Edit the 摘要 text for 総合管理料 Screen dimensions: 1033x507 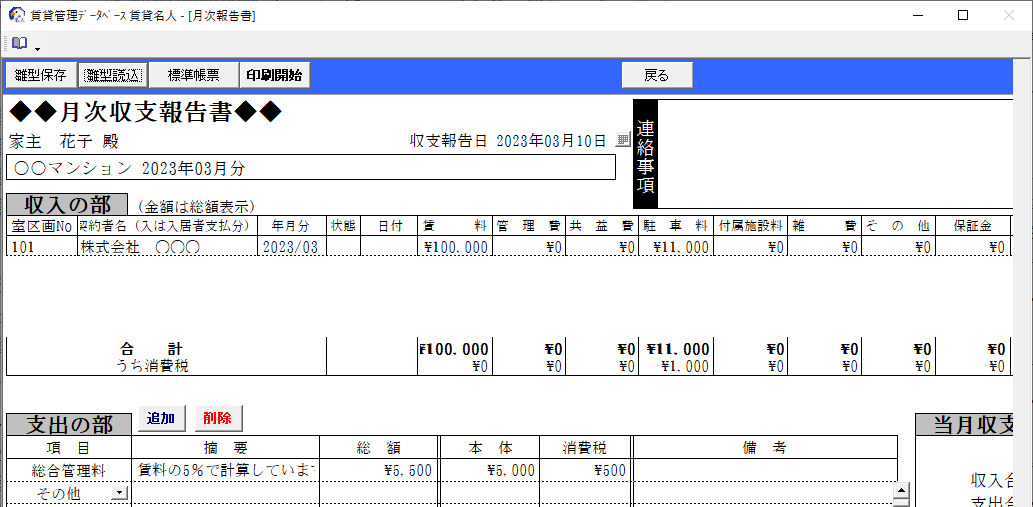(x=225, y=470)
